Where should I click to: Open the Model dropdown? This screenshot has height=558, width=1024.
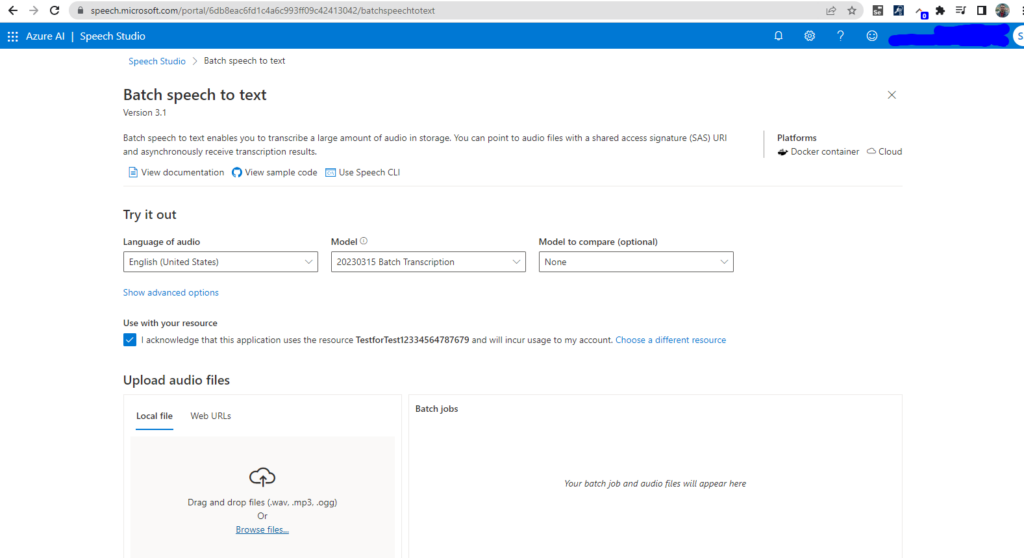(x=428, y=262)
